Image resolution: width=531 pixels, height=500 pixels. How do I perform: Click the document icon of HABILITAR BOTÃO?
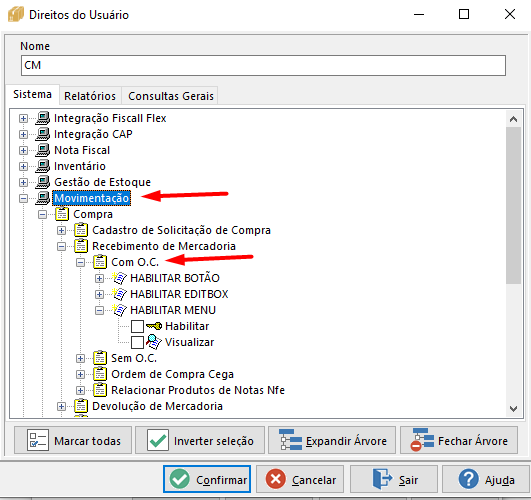[119, 278]
